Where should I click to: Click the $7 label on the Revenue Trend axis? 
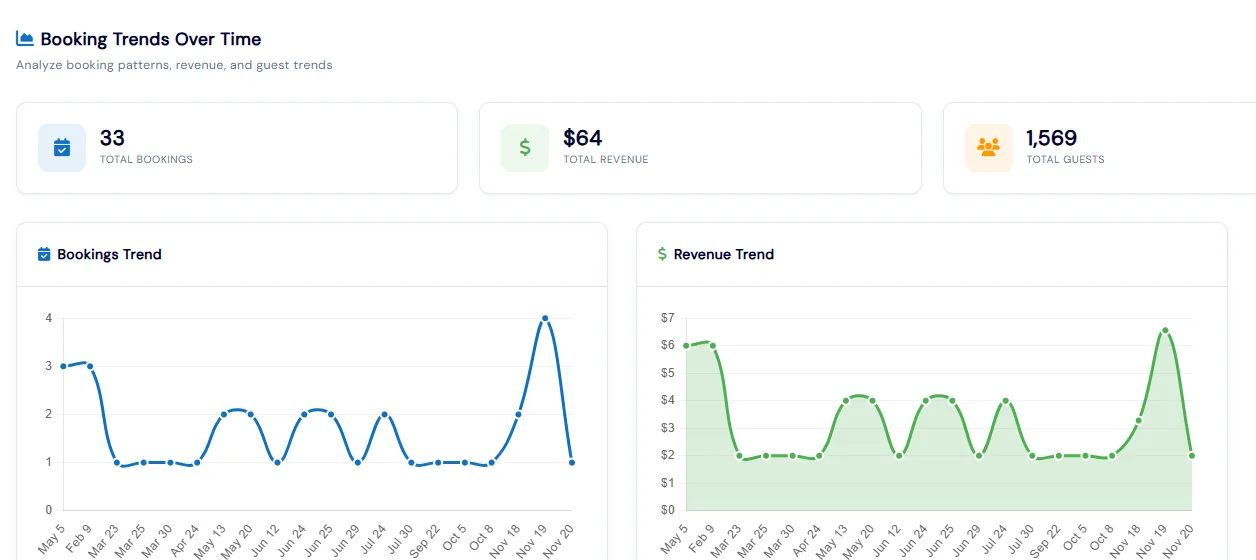pyautogui.click(x=668, y=318)
